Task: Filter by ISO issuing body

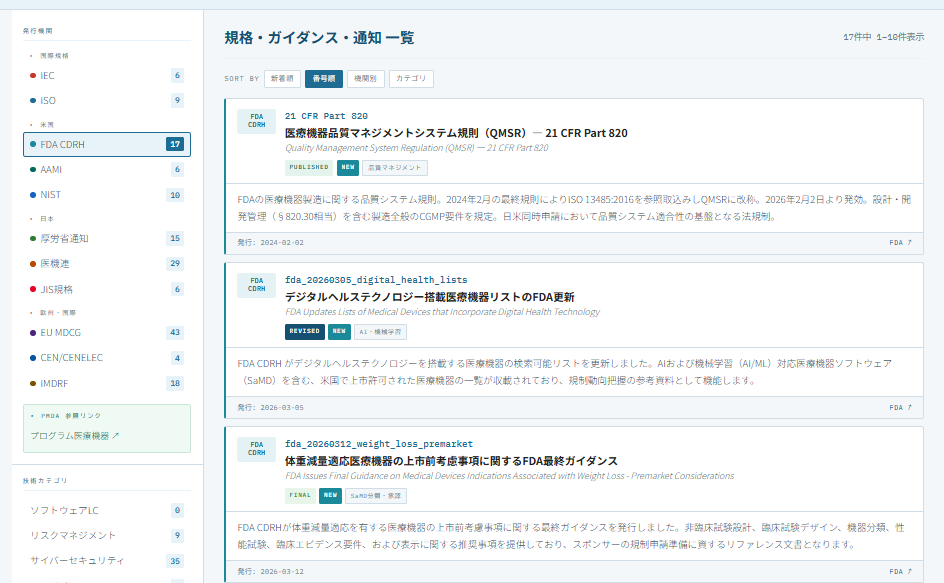Action: [x=107, y=101]
